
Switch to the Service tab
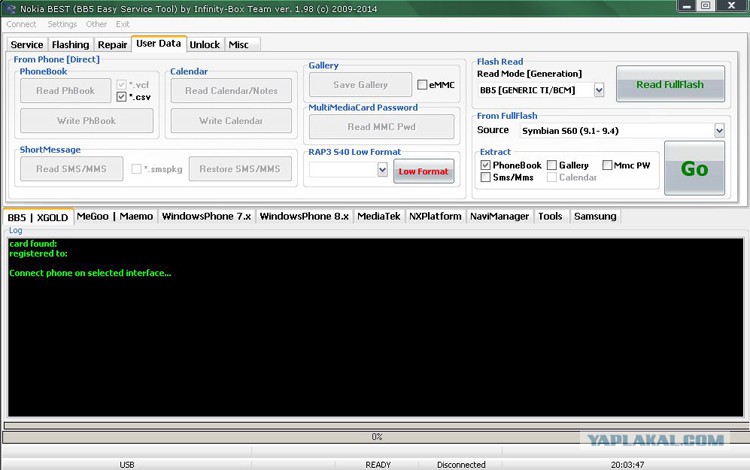(27, 44)
